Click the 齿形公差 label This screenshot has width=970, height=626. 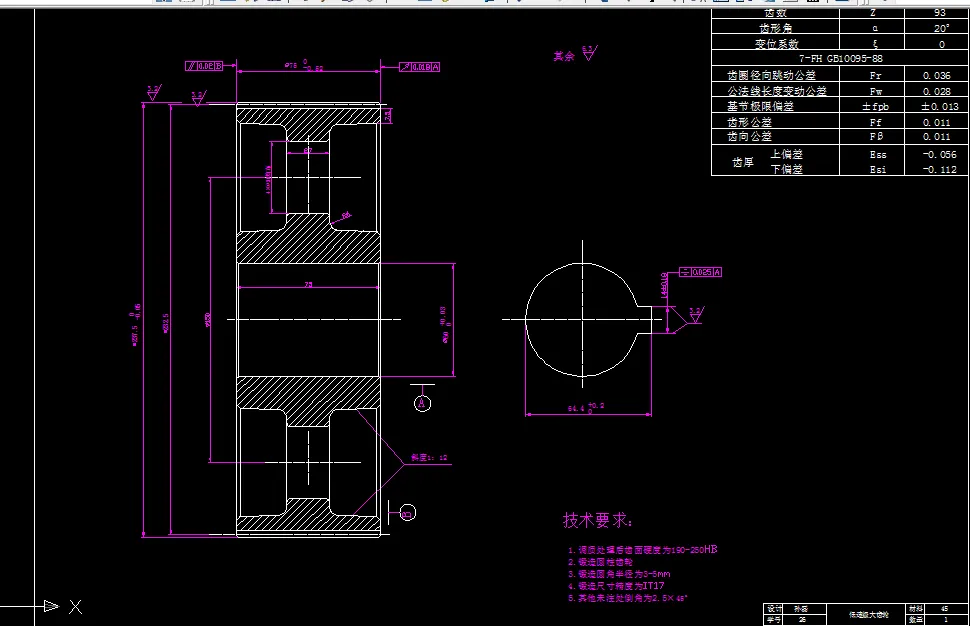pos(749,122)
